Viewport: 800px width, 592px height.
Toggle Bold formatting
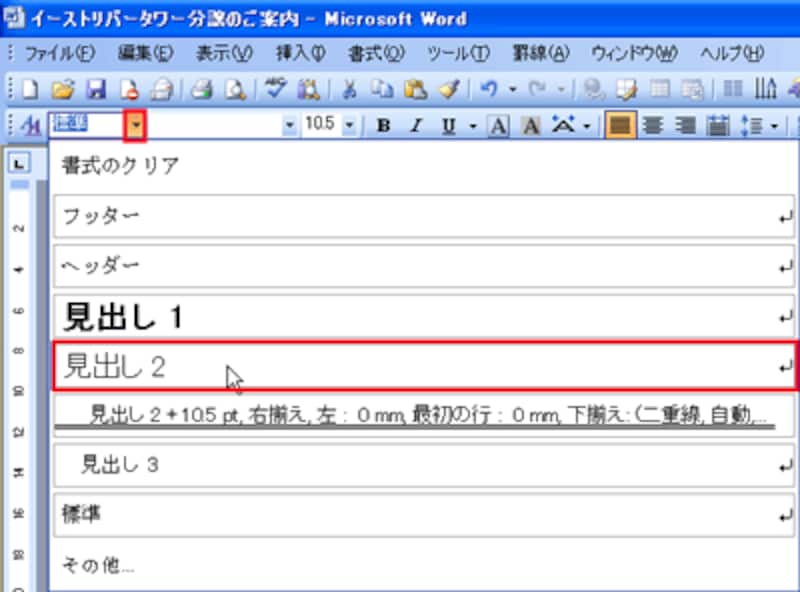tap(382, 126)
